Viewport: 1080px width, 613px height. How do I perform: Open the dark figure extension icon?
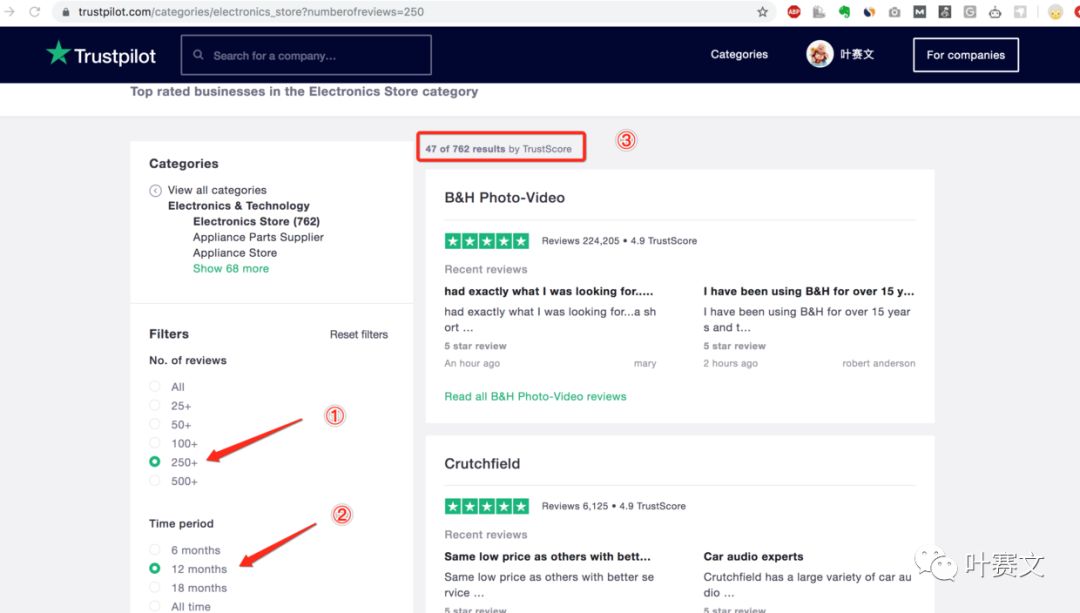coord(944,12)
